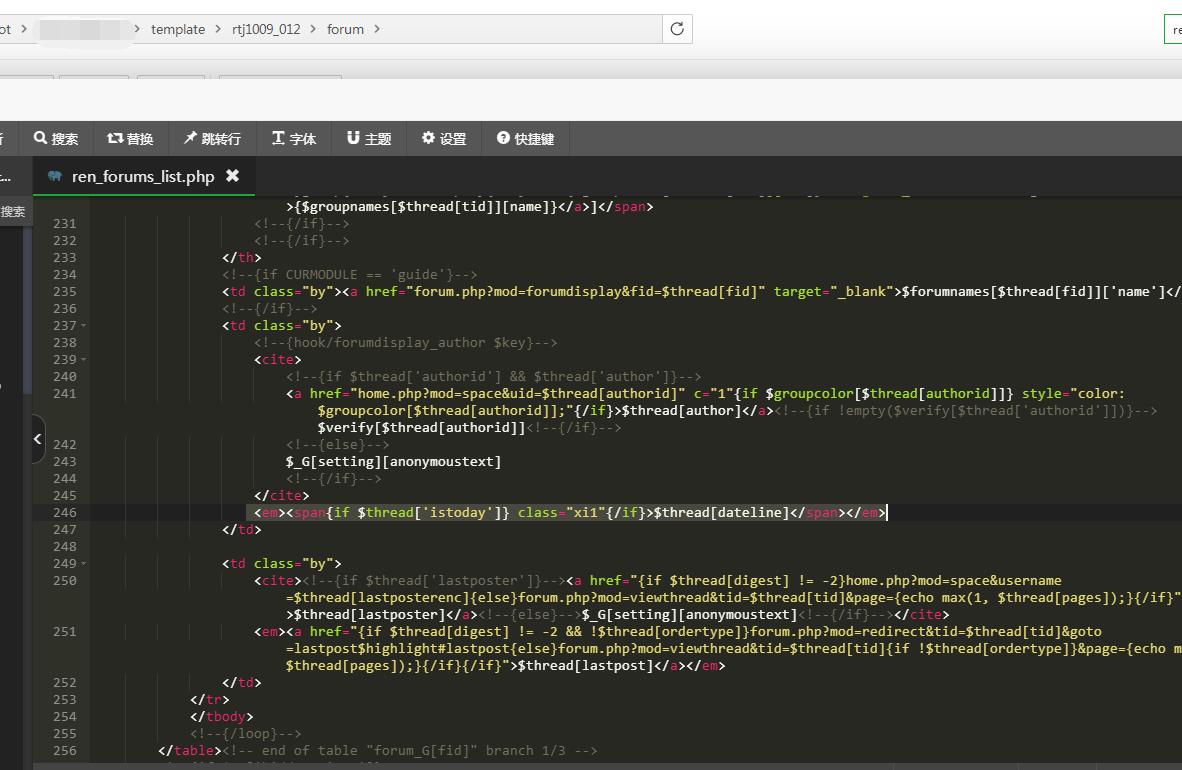
Task: Fold the code block at line 237
Action: point(84,326)
